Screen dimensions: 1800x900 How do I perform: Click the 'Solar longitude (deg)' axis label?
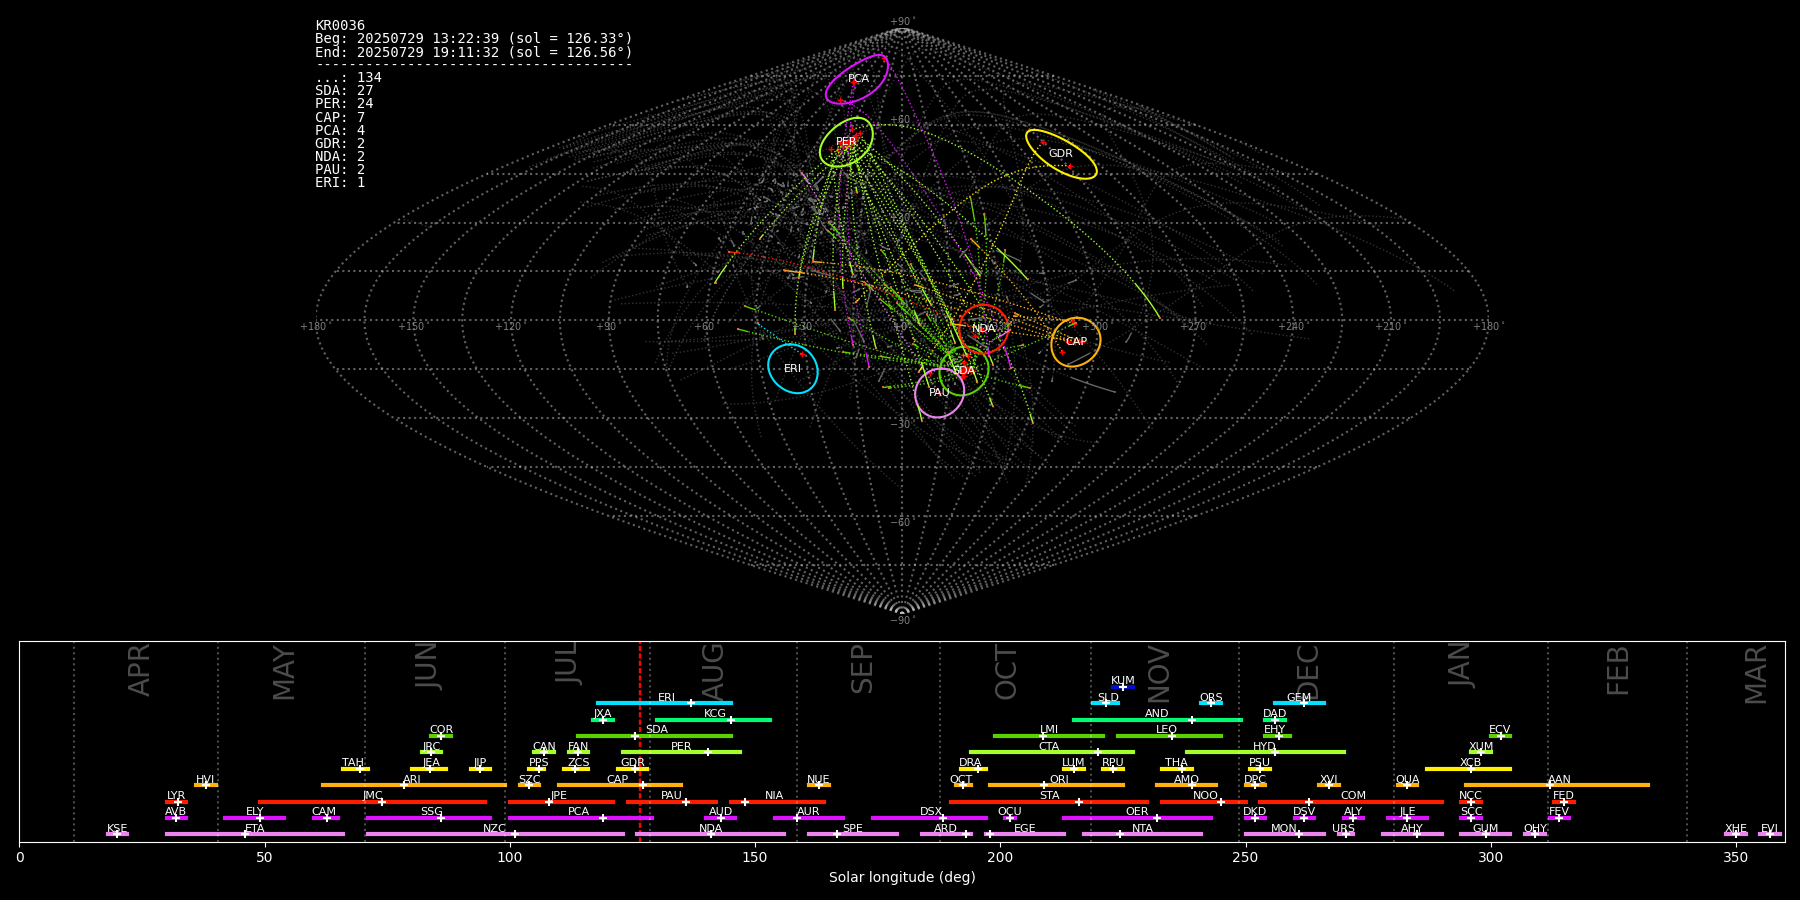(x=902, y=878)
